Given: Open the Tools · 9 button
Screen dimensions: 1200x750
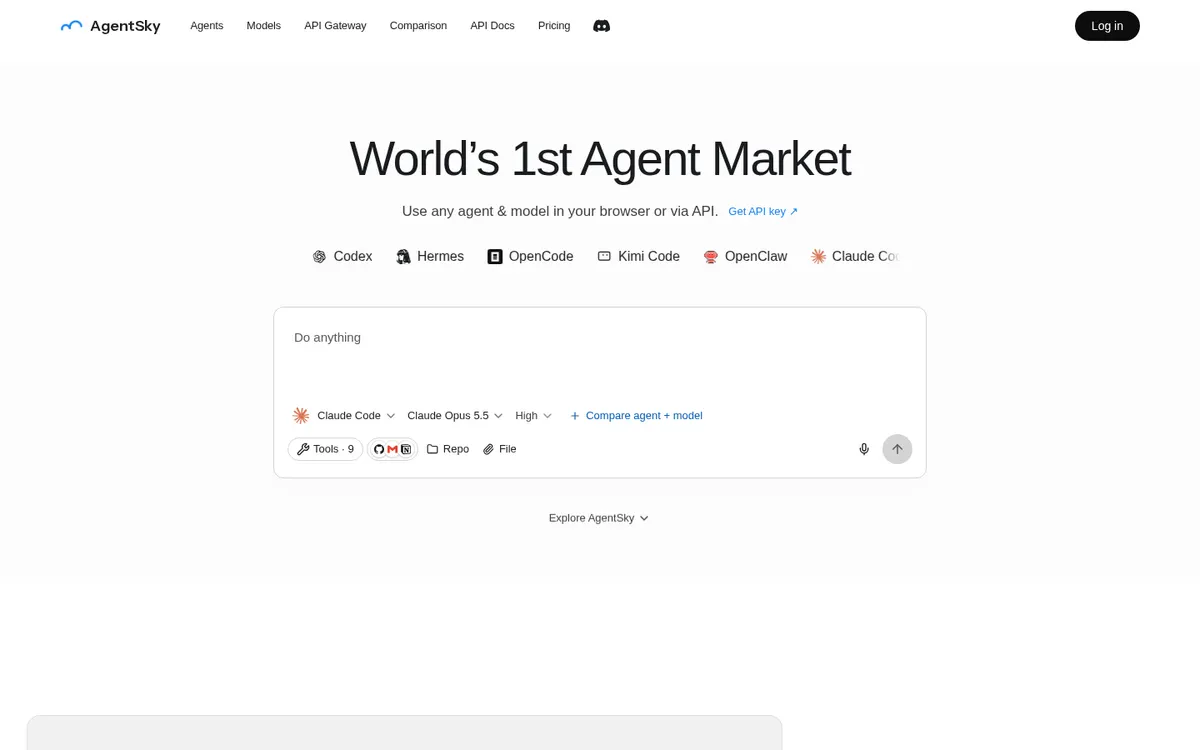Looking at the screenshot, I should (x=325, y=449).
